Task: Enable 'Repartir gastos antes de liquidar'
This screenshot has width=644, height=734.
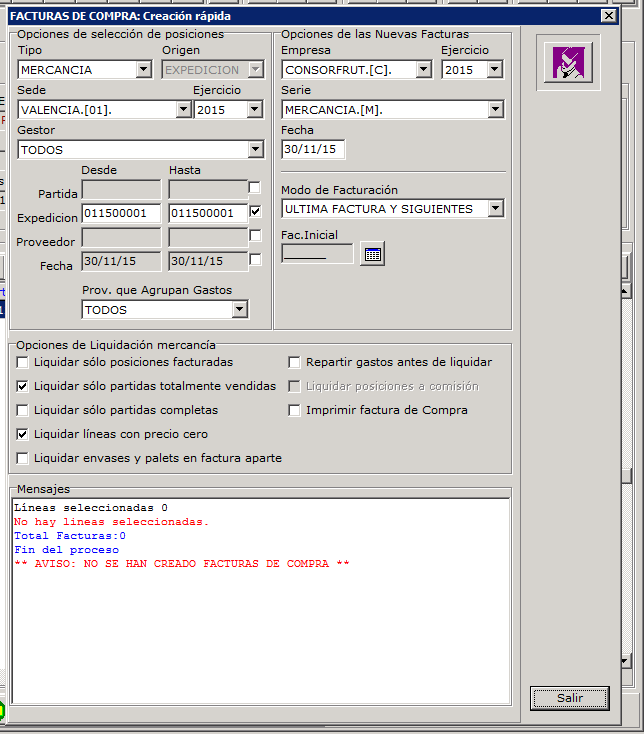Action: [295, 362]
